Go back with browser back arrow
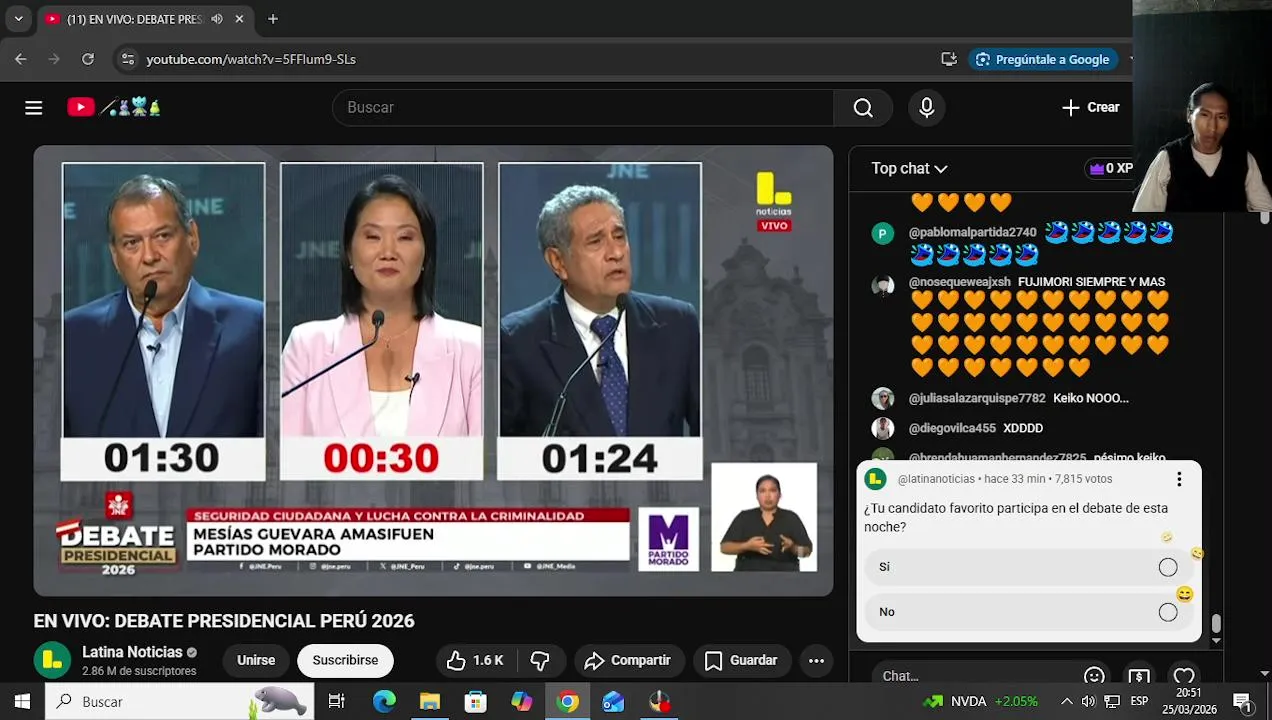The image size is (1272, 720). [21, 59]
